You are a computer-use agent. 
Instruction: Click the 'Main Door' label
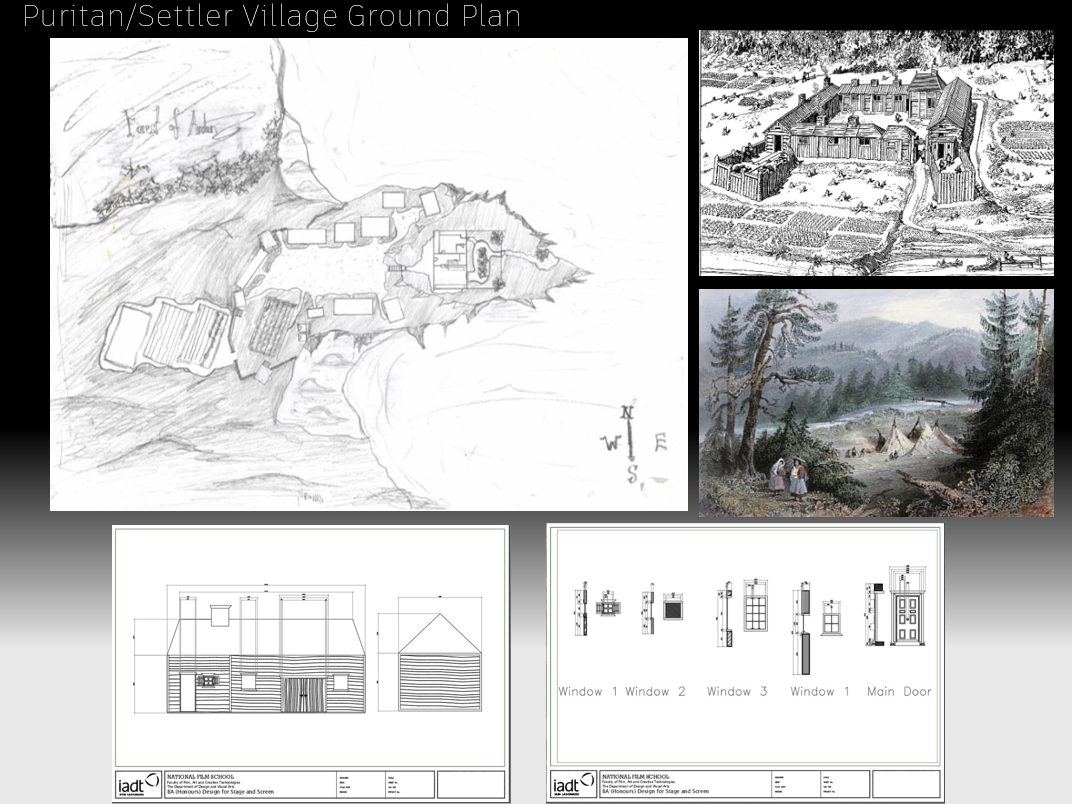[899, 691]
